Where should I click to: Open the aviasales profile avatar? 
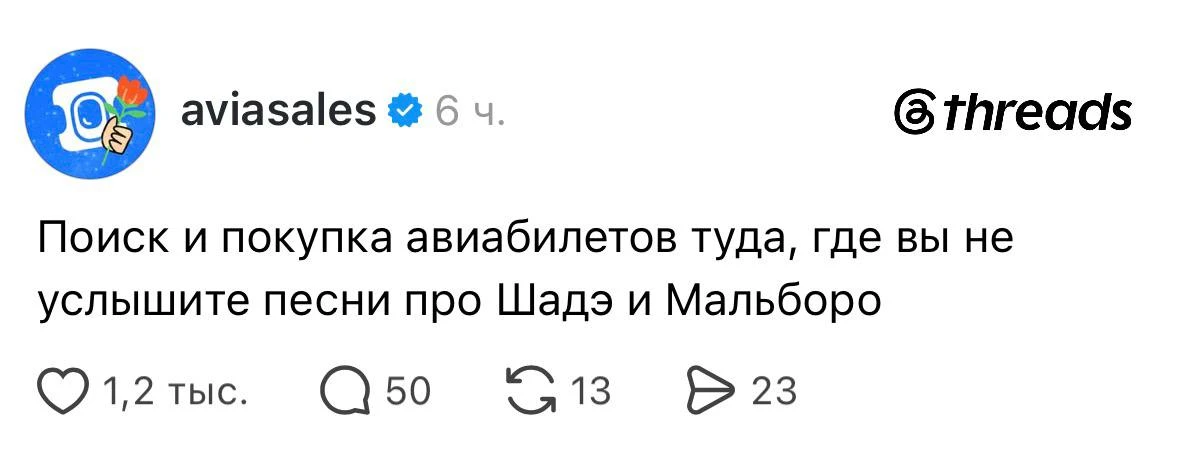point(90,114)
